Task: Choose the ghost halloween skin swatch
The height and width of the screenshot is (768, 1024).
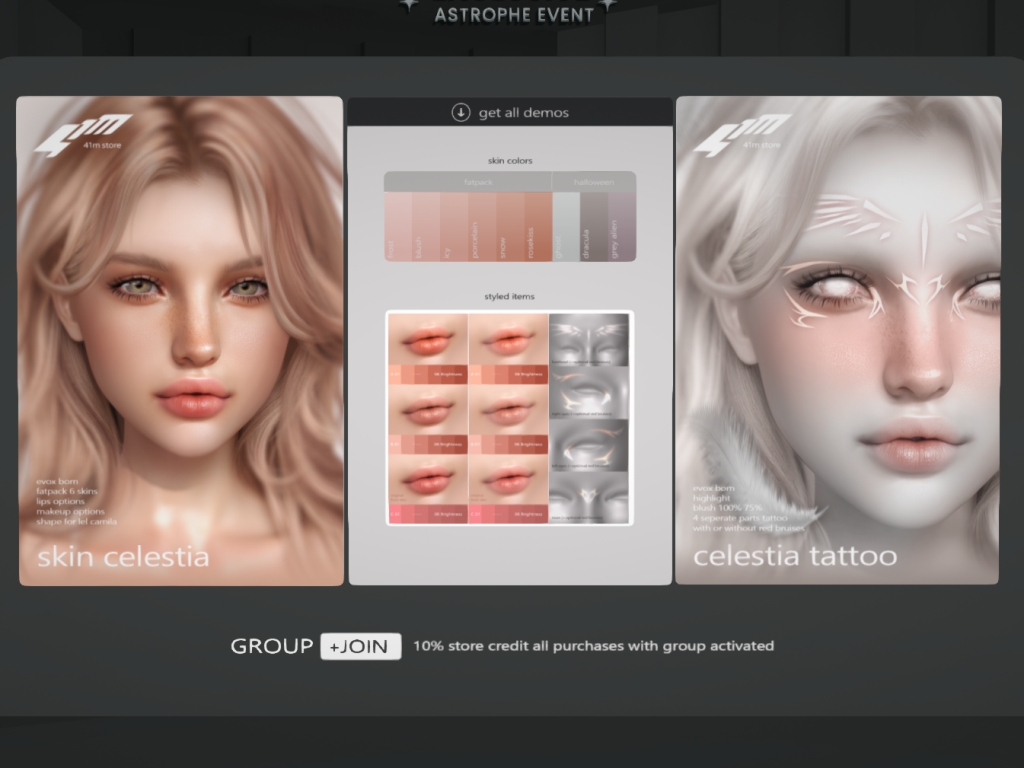Action: click(x=566, y=227)
